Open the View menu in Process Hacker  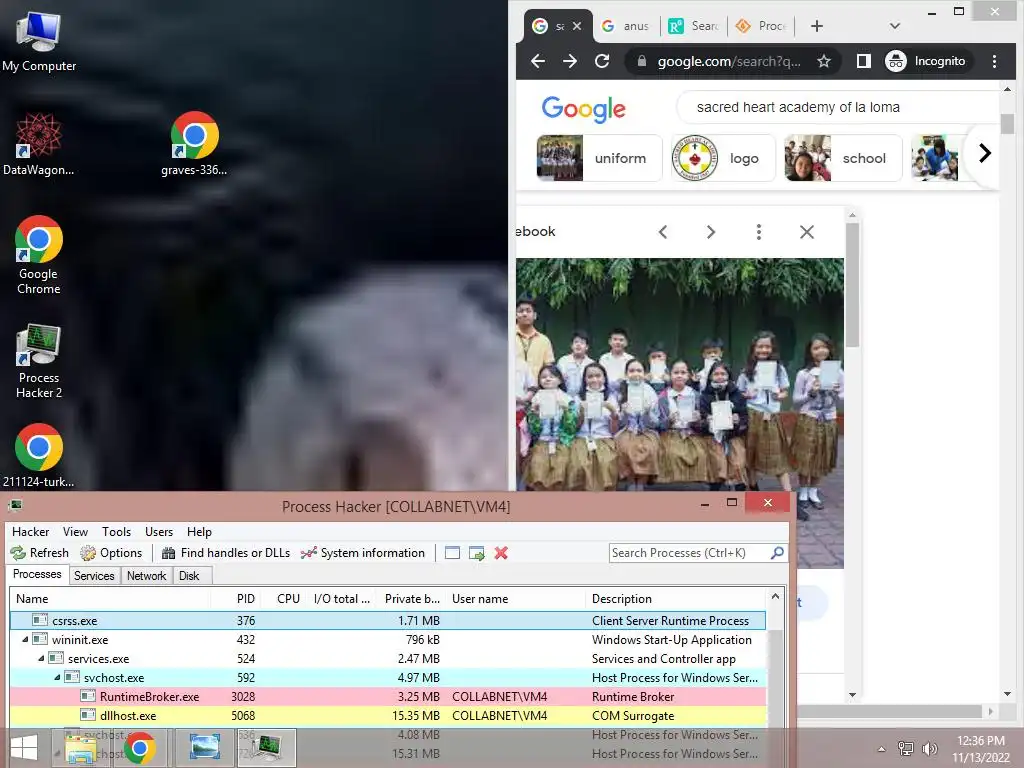coord(75,532)
